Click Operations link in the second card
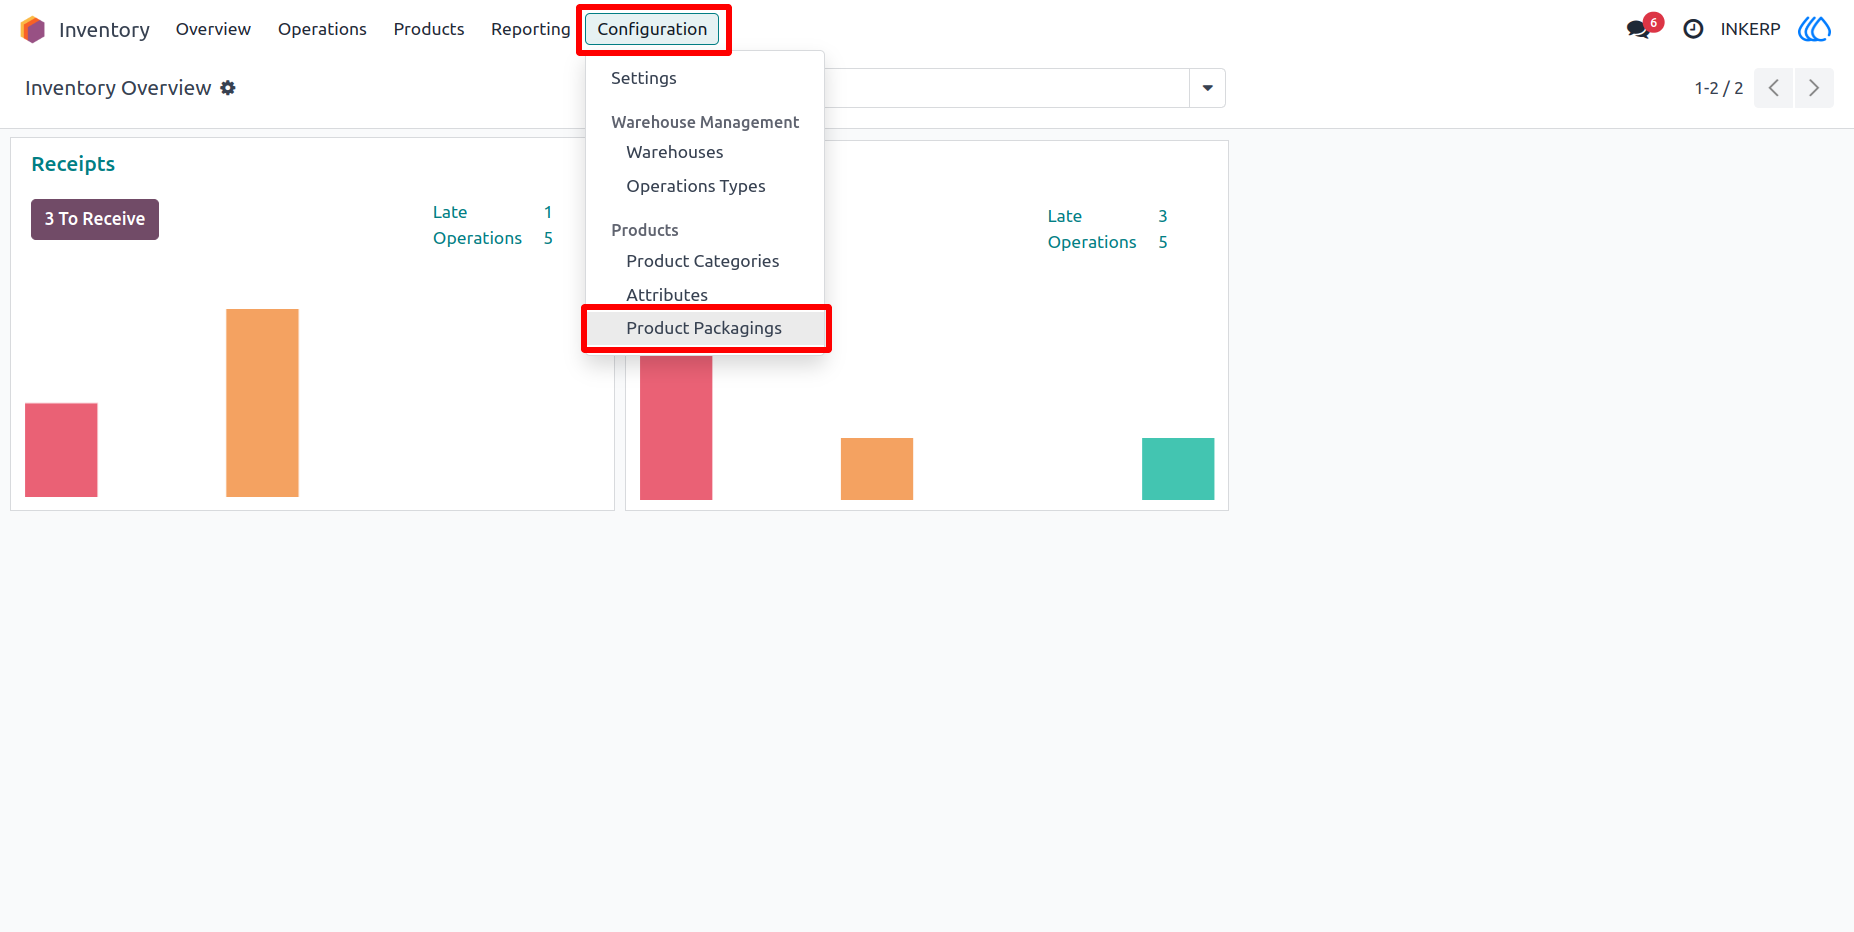This screenshot has height=932, width=1854. click(x=1092, y=242)
